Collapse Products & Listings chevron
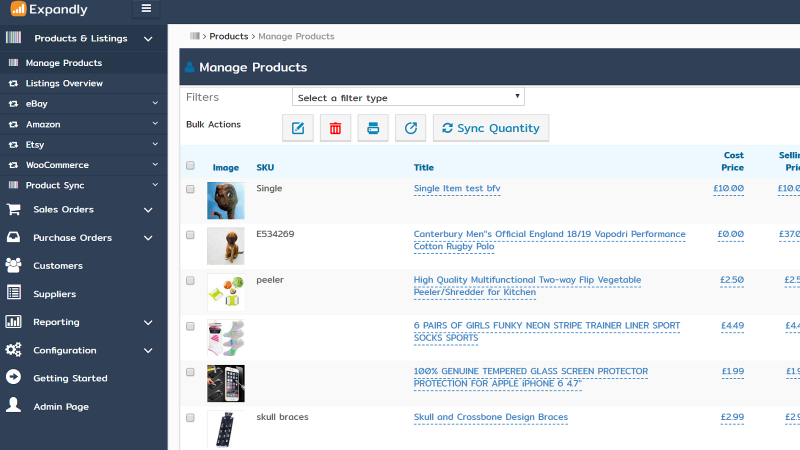Screen dimensions: 800x450 click(x=148, y=39)
